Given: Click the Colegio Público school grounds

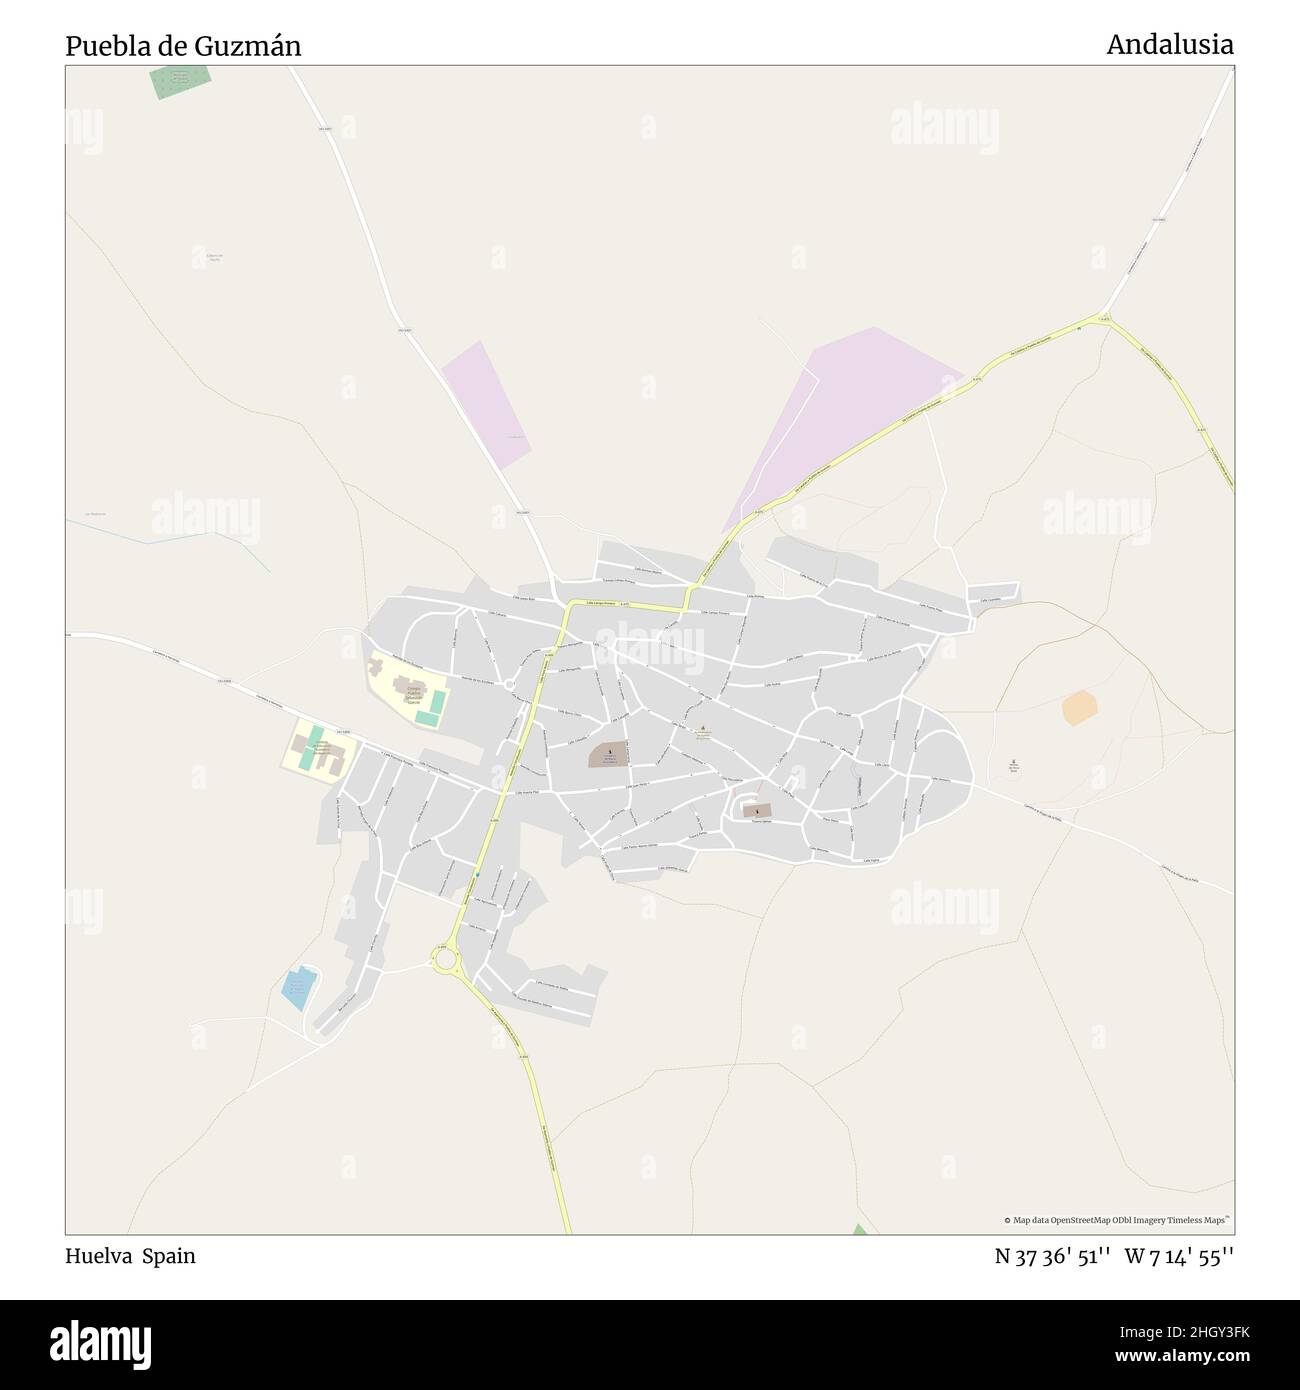Looking at the screenshot, I should click(410, 687).
